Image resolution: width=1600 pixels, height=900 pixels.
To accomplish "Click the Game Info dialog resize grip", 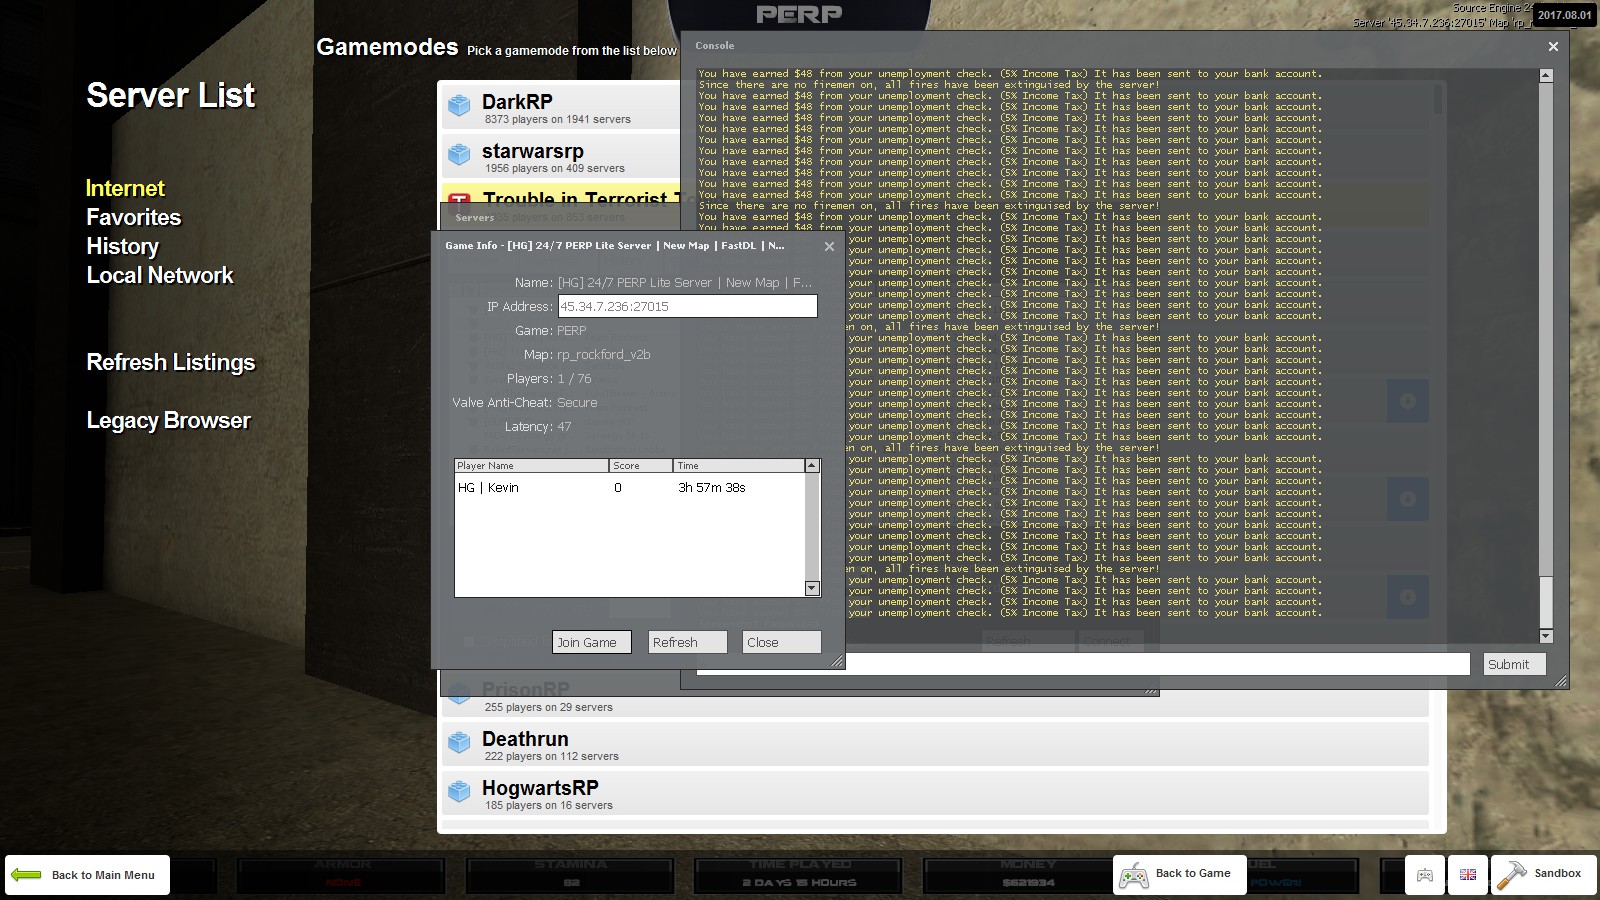I will point(838,661).
